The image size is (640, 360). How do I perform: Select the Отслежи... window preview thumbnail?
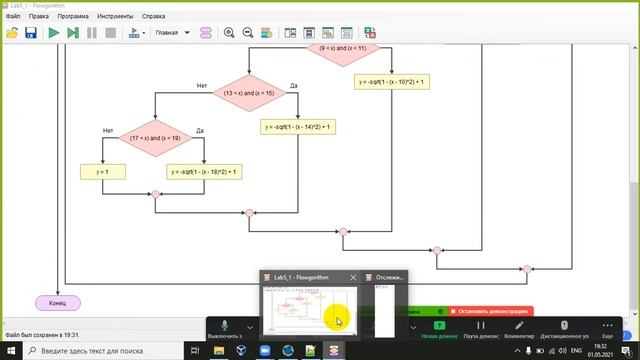[x=385, y=311]
